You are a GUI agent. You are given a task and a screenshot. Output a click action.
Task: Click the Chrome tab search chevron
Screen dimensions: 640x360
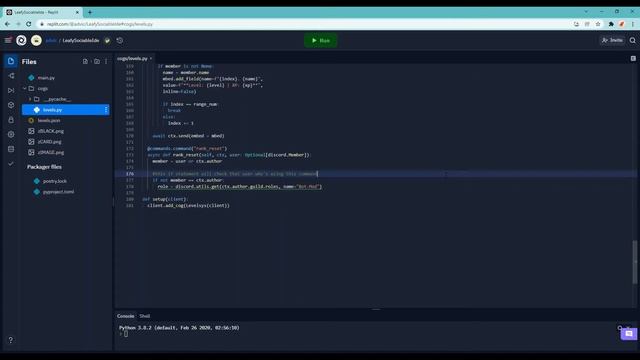(x=586, y=11)
